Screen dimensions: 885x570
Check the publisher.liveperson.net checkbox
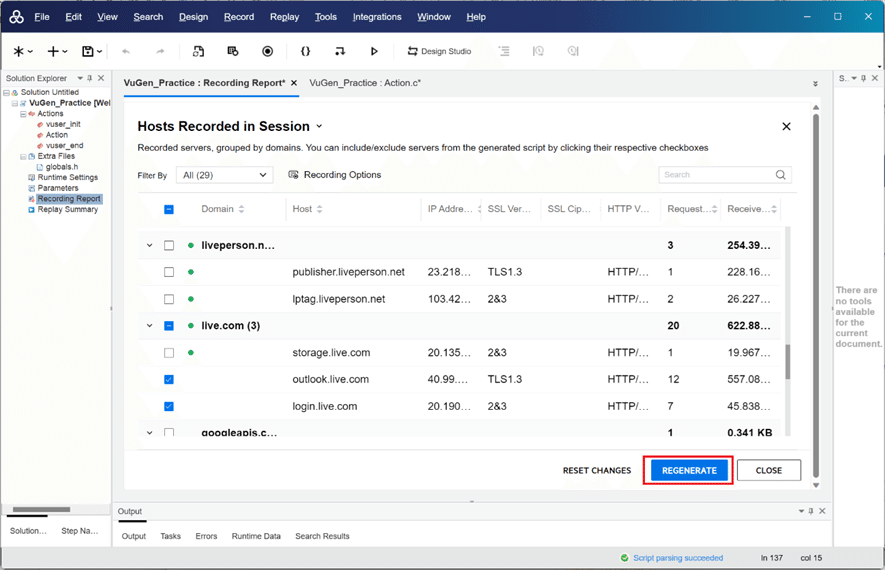169,272
